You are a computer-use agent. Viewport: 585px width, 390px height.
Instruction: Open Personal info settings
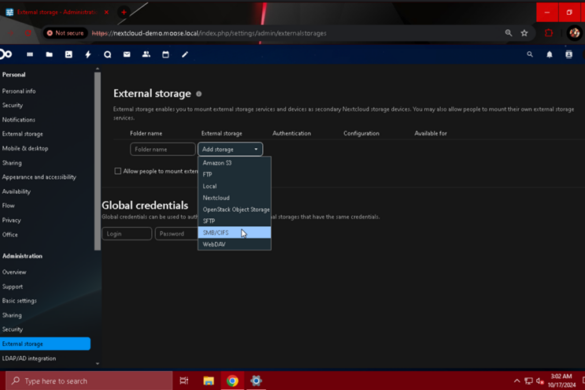19,91
